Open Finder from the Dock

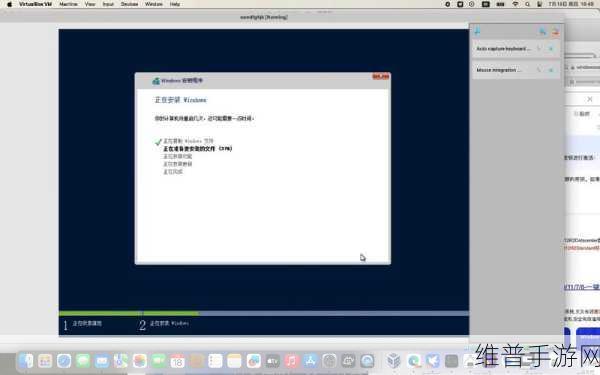click(x=26, y=360)
